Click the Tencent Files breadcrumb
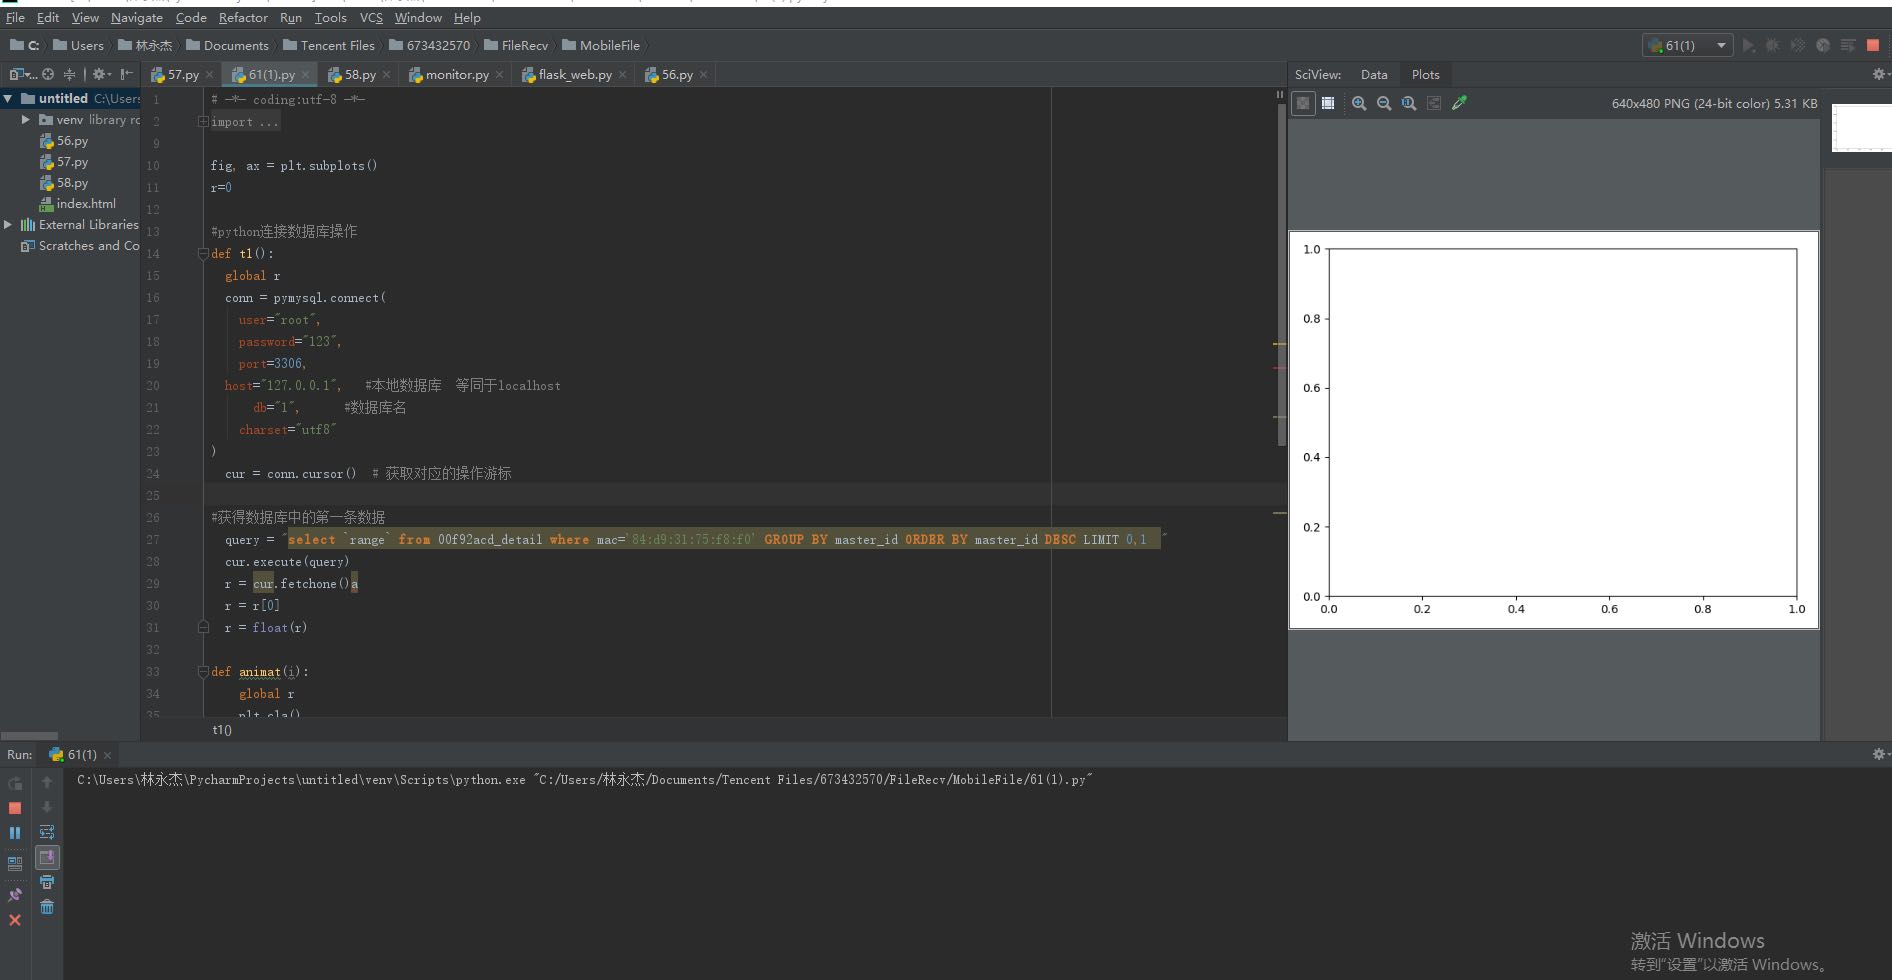The height and width of the screenshot is (980, 1892). (x=329, y=45)
